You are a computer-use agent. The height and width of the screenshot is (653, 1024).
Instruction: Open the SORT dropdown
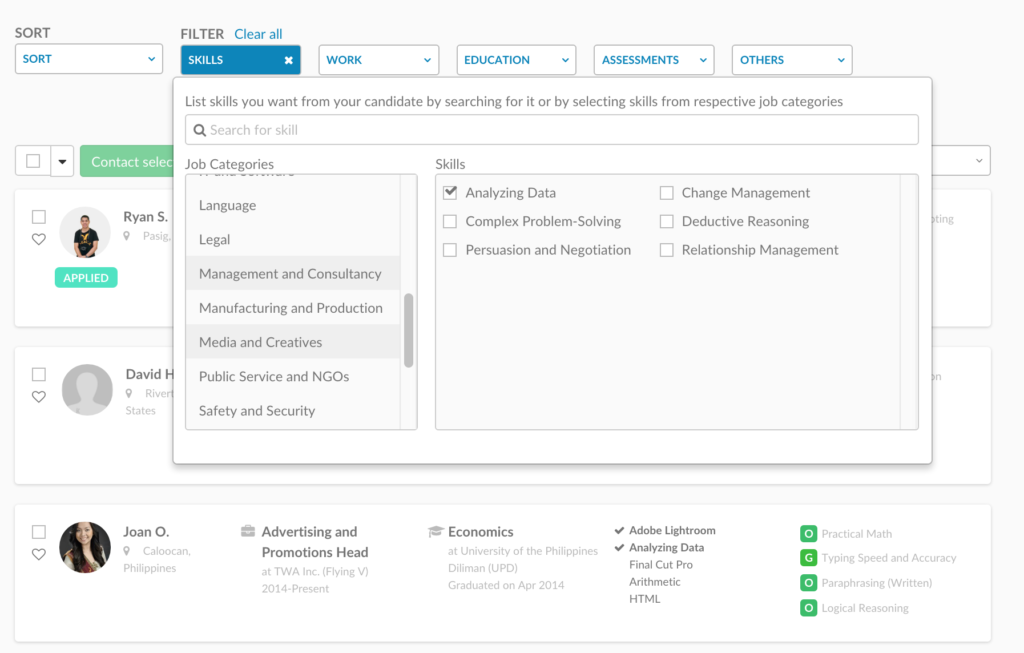[88, 58]
